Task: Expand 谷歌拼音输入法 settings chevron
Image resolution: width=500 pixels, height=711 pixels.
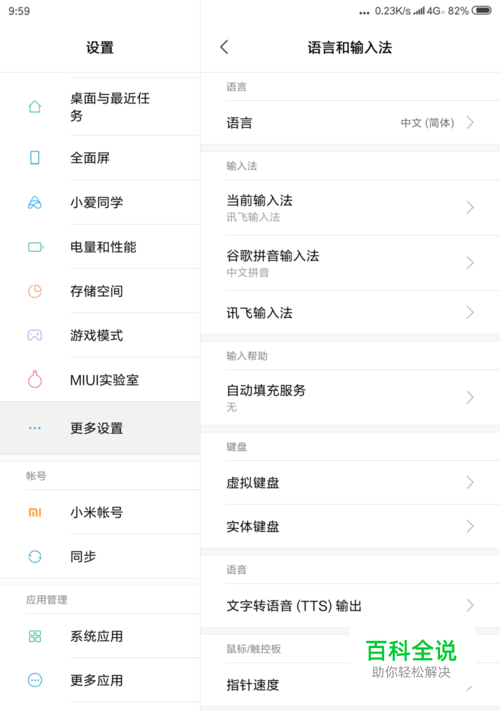Action: (470, 263)
